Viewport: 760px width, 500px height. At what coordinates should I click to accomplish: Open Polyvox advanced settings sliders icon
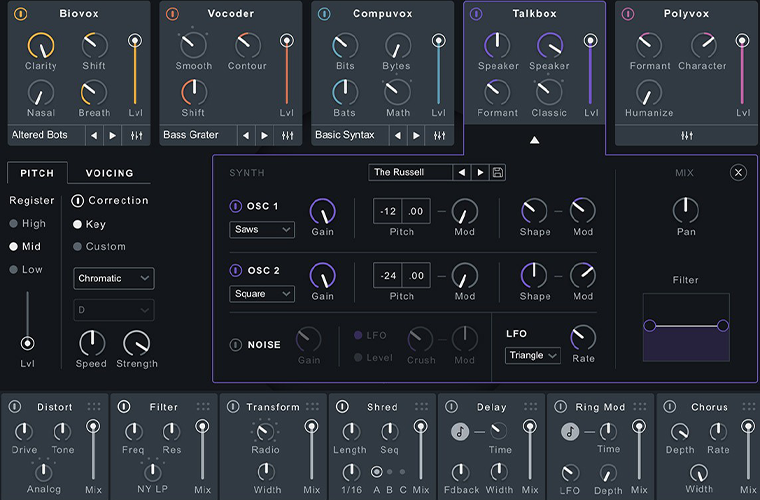tap(687, 136)
